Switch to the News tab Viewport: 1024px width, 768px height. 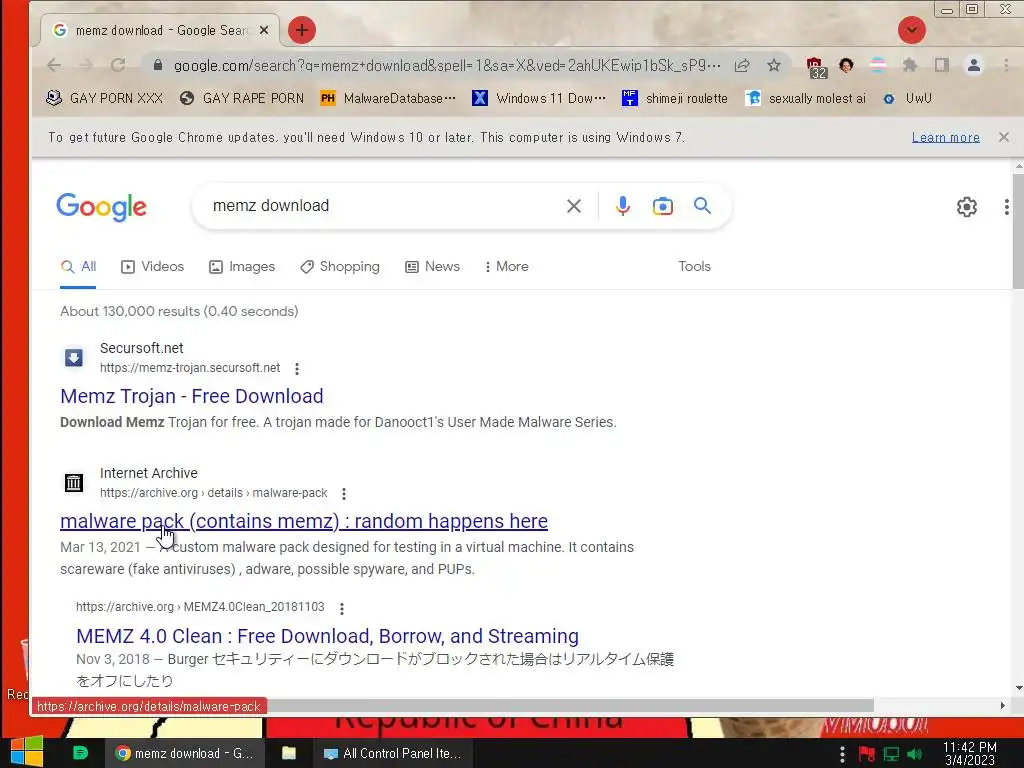[432, 267]
